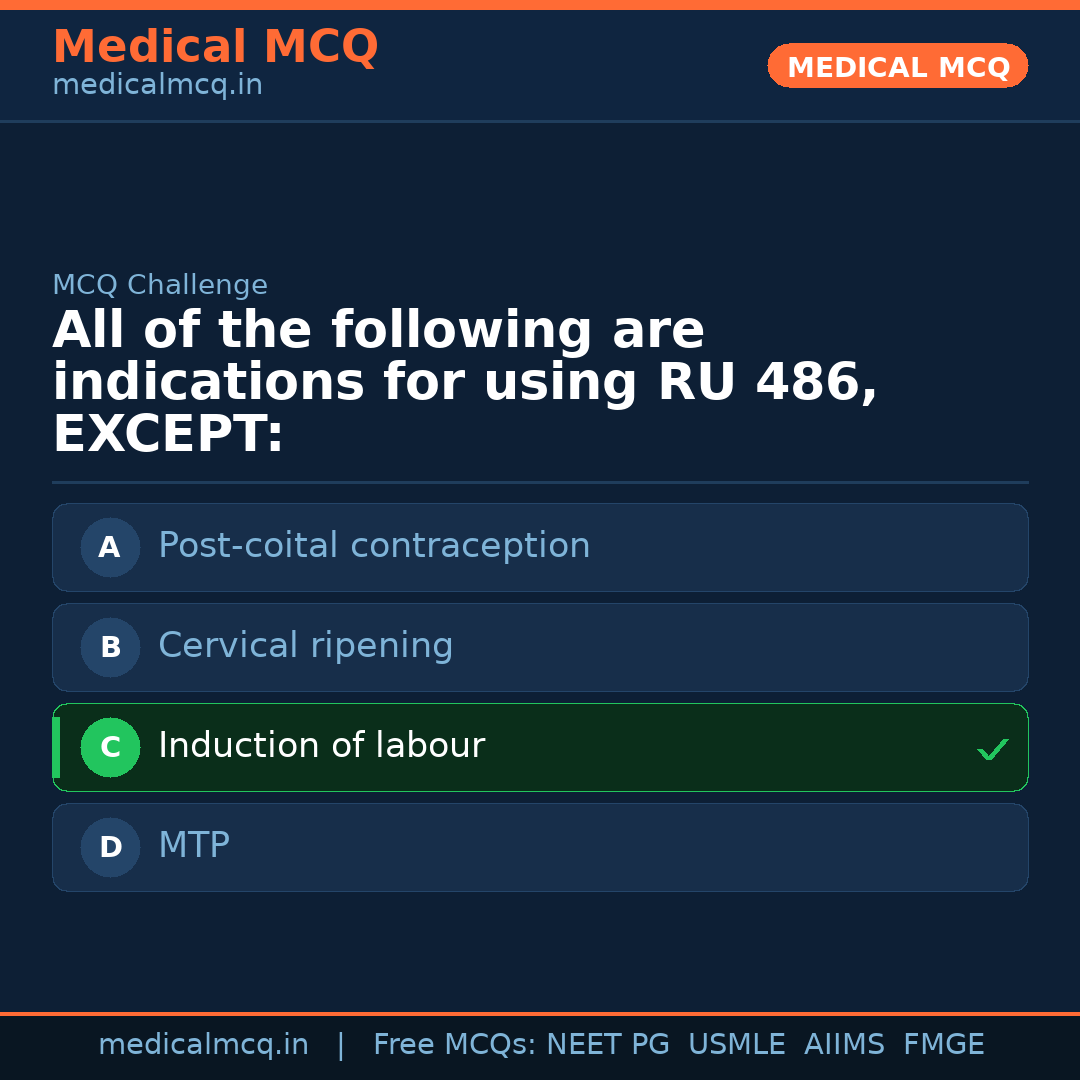
Task: Visit medicalmcq.in link under the header title
Action: 157,86
